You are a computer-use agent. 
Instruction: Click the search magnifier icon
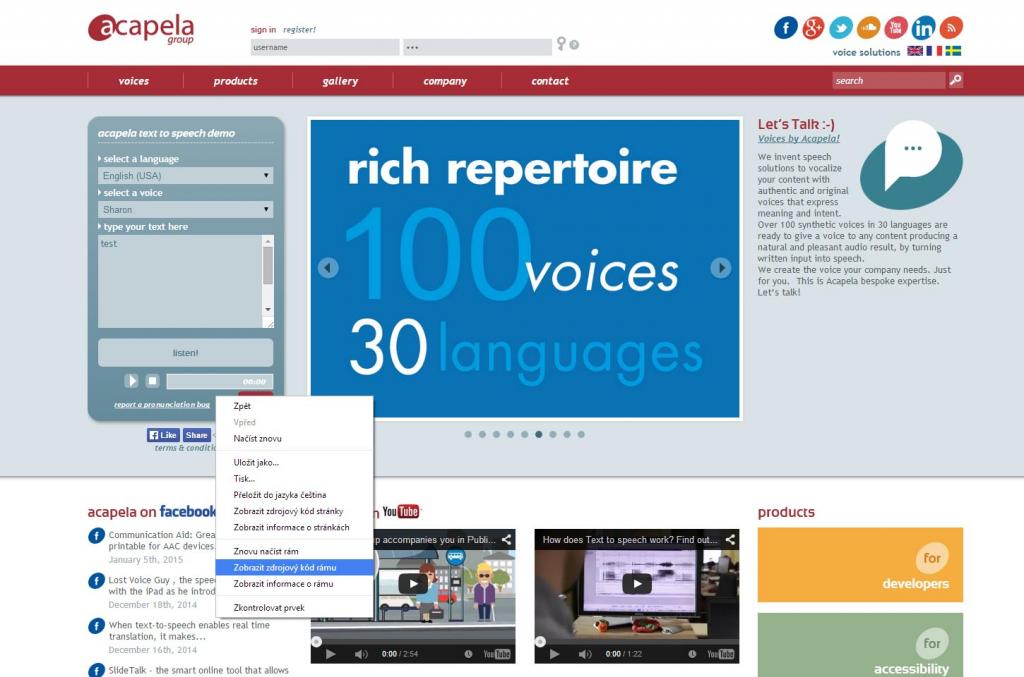pos(956,80)
